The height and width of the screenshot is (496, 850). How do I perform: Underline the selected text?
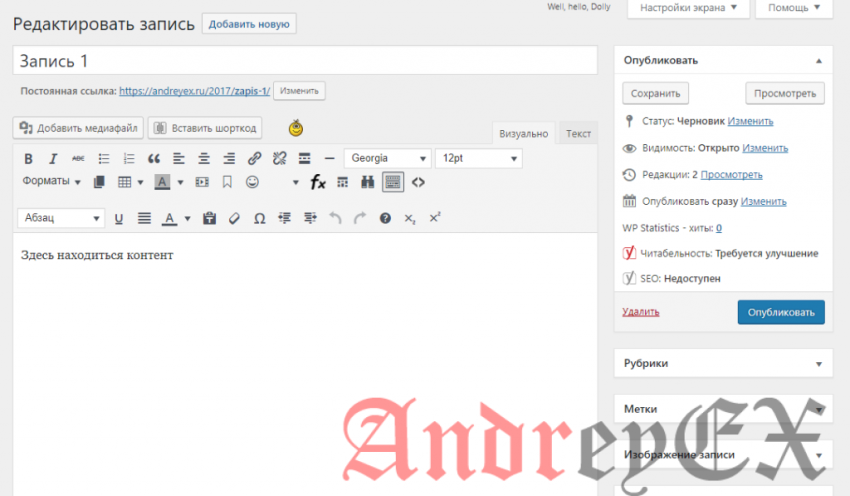coord(119,218)
